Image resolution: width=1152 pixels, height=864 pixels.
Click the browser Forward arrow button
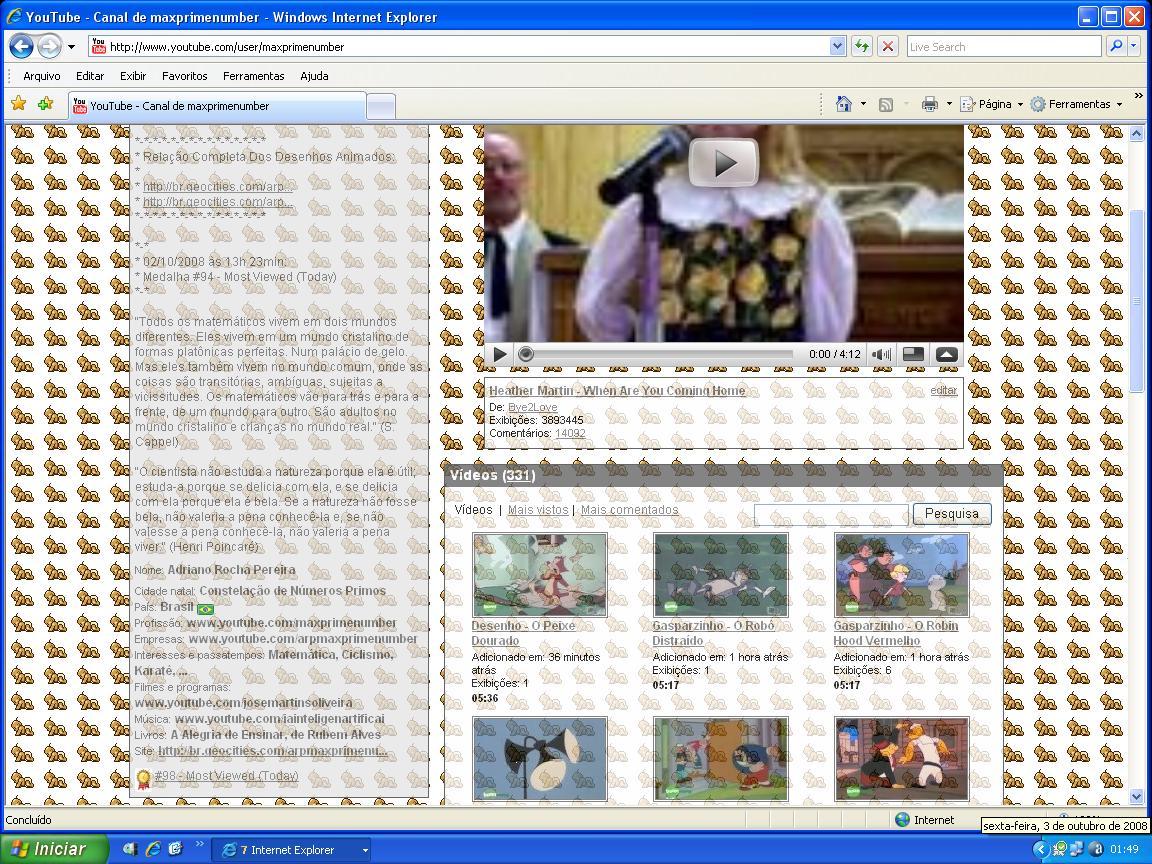pos(49,46)
